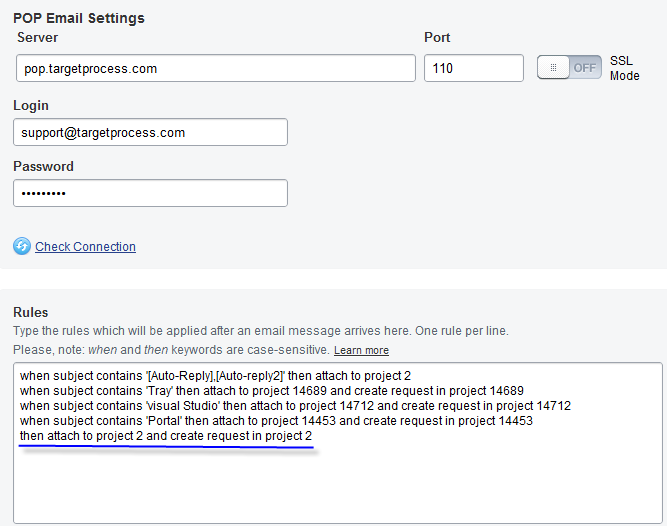Click the Login field label
Screen dimensions: 667x526
31,105
